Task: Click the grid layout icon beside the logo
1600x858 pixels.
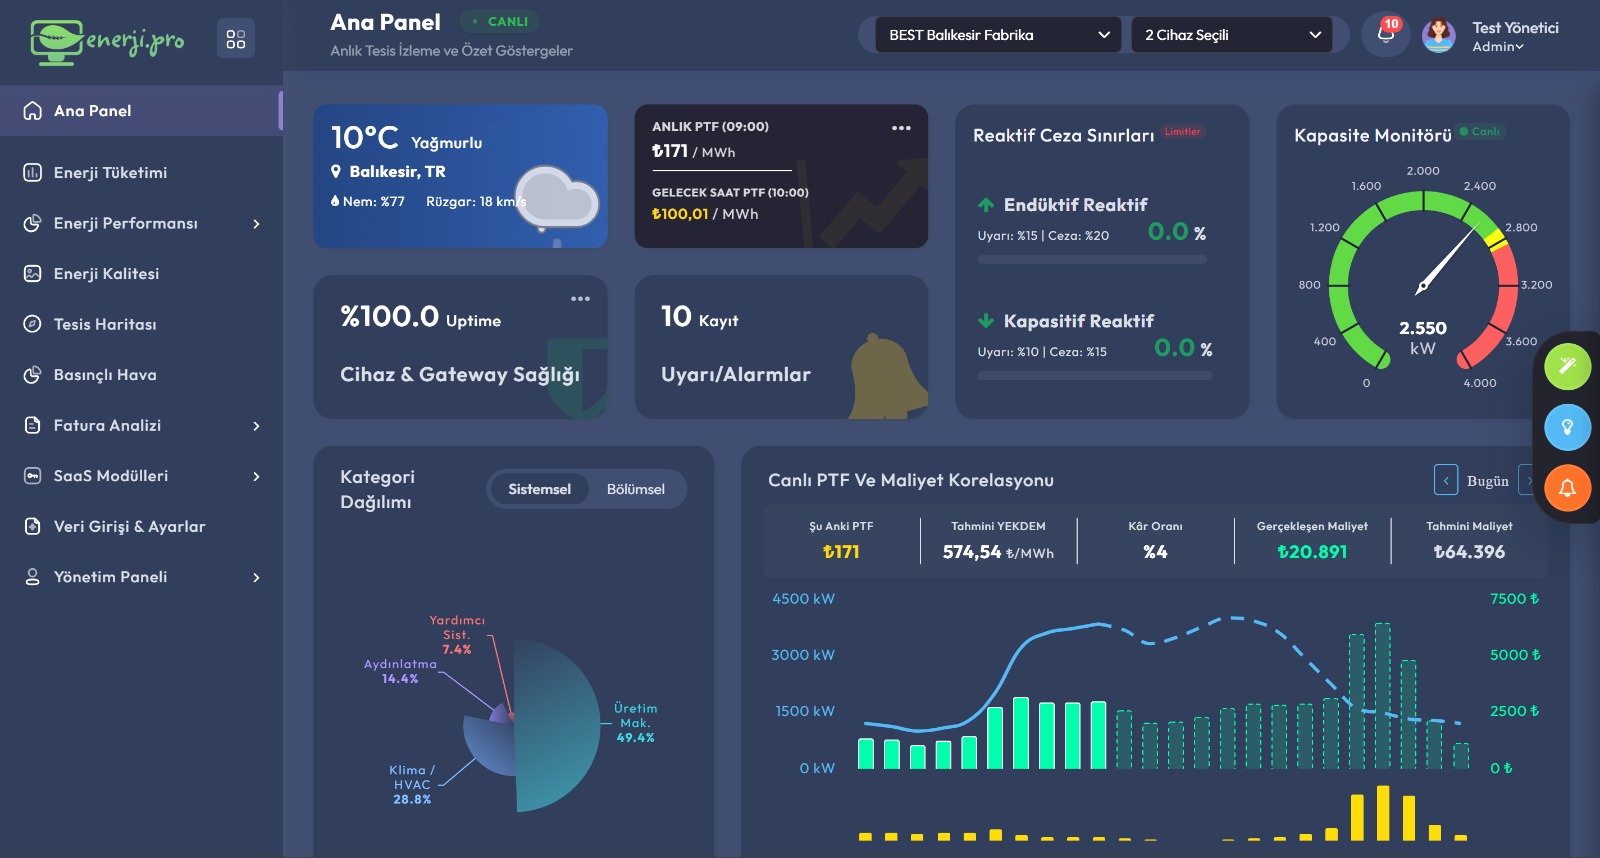Action: click(x=236, y=39)
